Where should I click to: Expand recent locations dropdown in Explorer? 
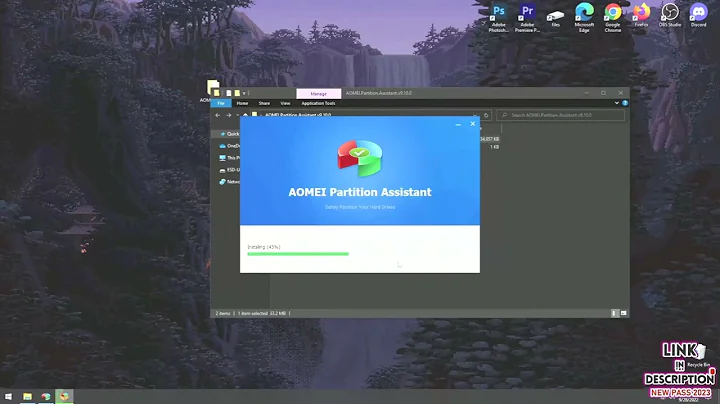pos(237,115)
